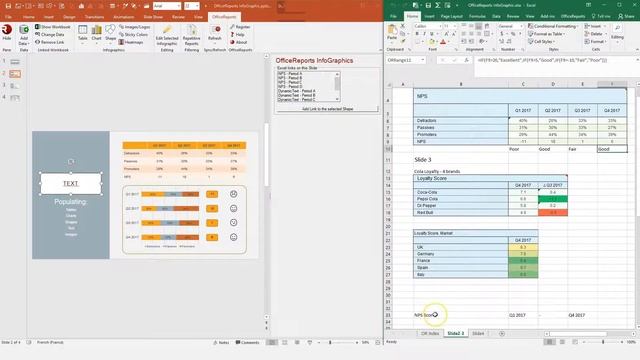Open the PowerPoint File tab
Screen dimensions: 640x360
[x=8, y=17]
